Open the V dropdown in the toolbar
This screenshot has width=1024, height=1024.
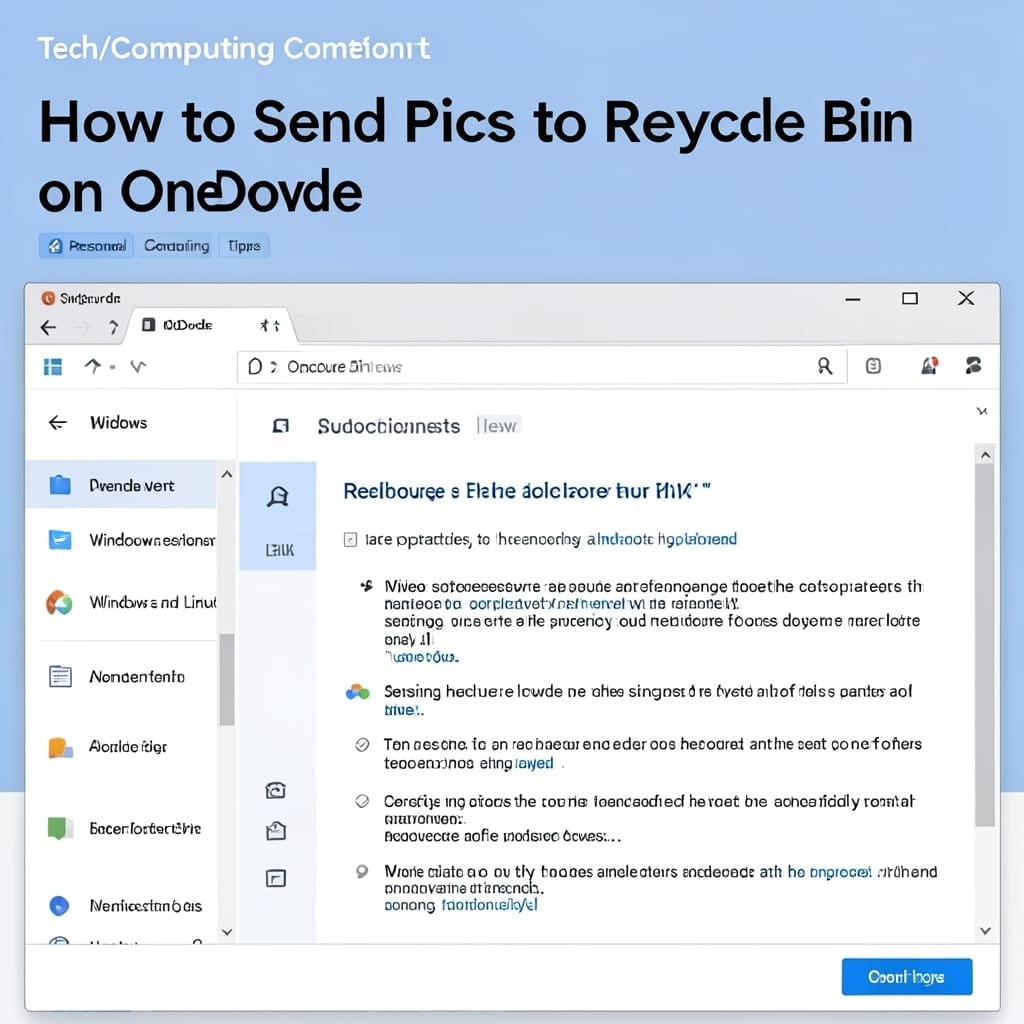[x=138, y=366]
